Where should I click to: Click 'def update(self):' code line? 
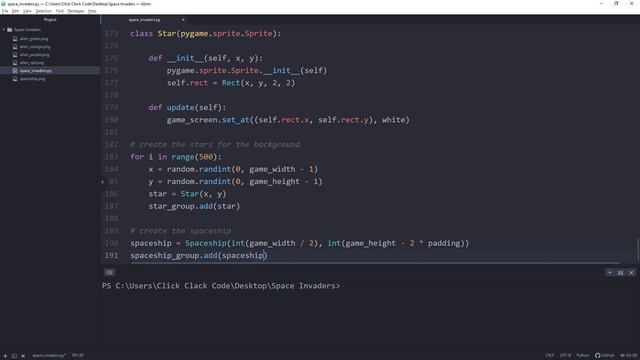(187, 107)
